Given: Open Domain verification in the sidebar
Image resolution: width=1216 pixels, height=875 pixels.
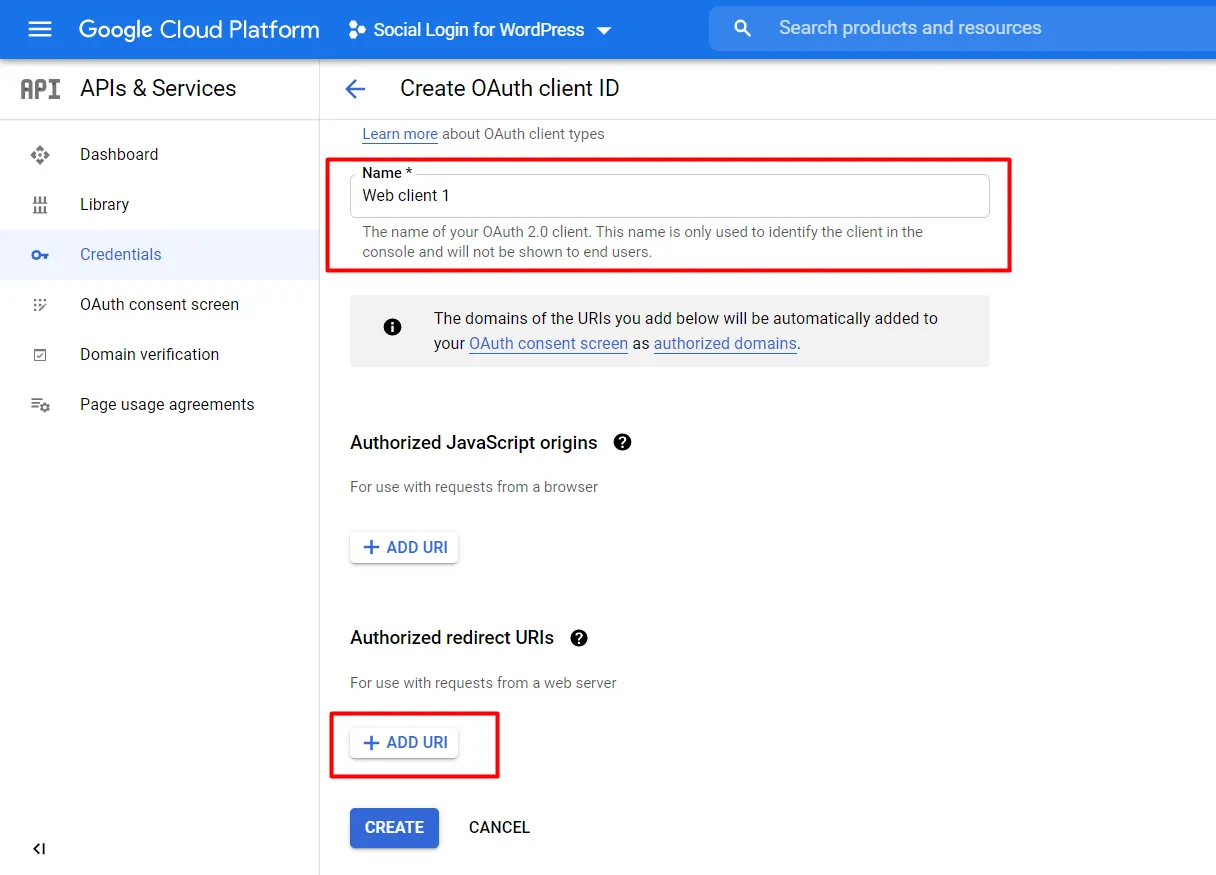Looking at the screenshot, I should (160, 354).
